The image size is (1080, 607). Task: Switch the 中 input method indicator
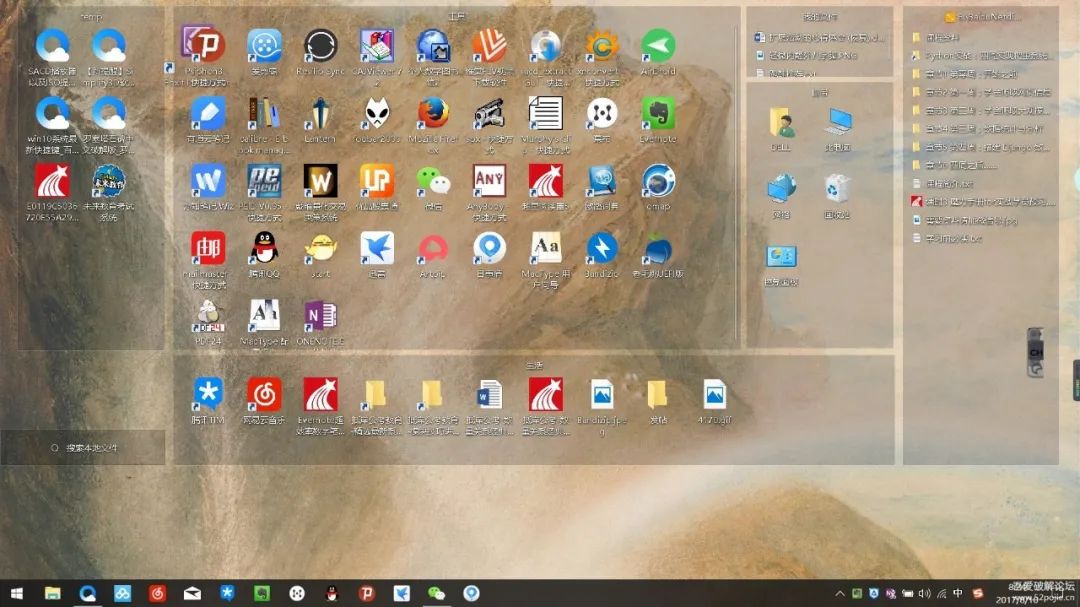coord(958,593)
